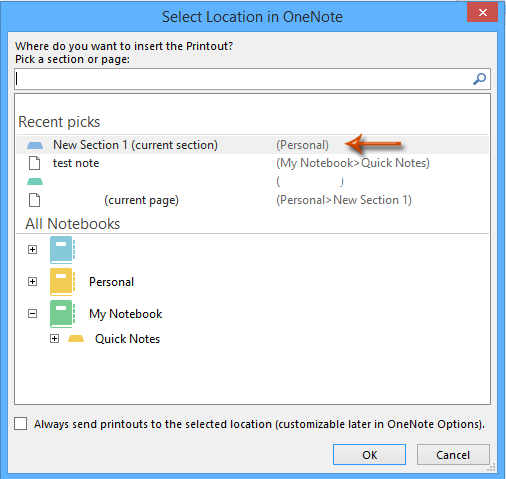This screenshot has height=479, width=506.
Task: Select the unnamed teal section icon
Action: (35, 181)
